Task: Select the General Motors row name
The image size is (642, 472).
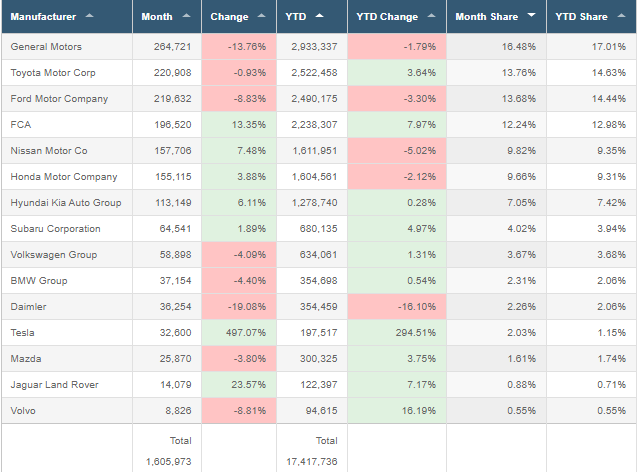Action: point(46,47)
